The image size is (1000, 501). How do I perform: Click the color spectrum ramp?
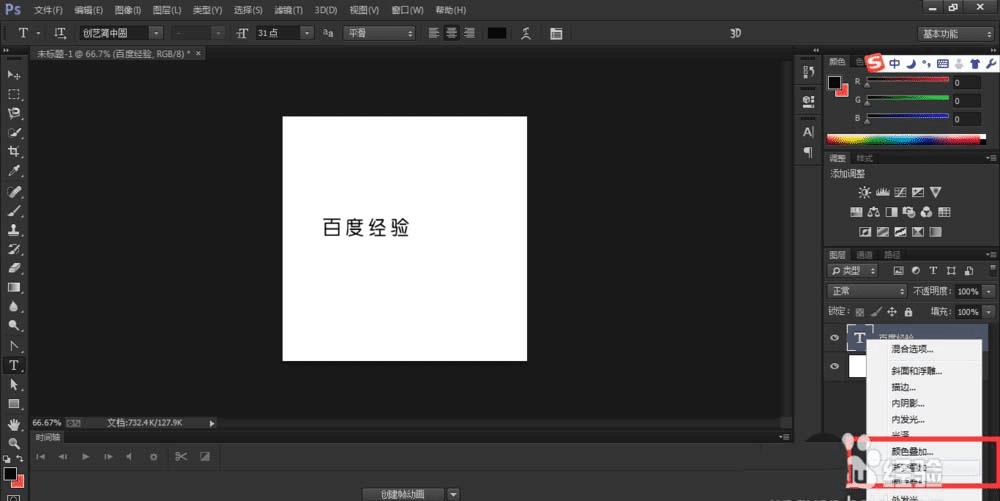(906, 139)
